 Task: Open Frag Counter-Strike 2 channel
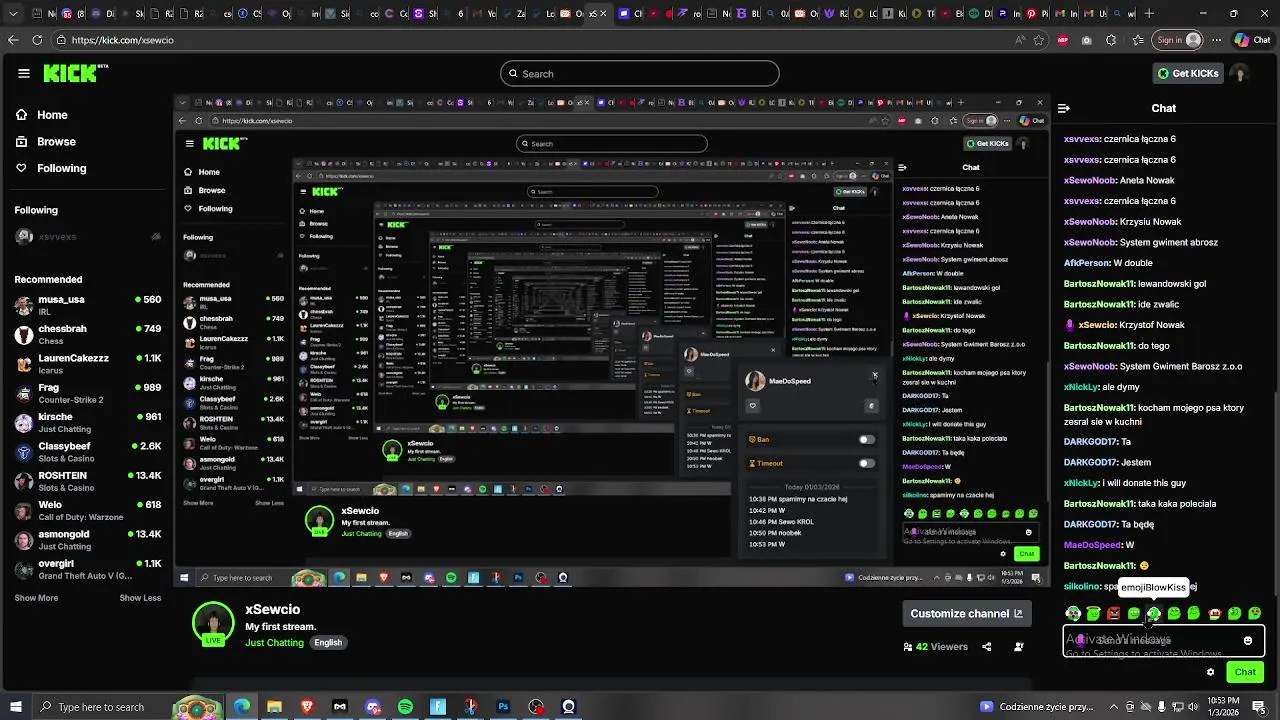coord(87,393)
